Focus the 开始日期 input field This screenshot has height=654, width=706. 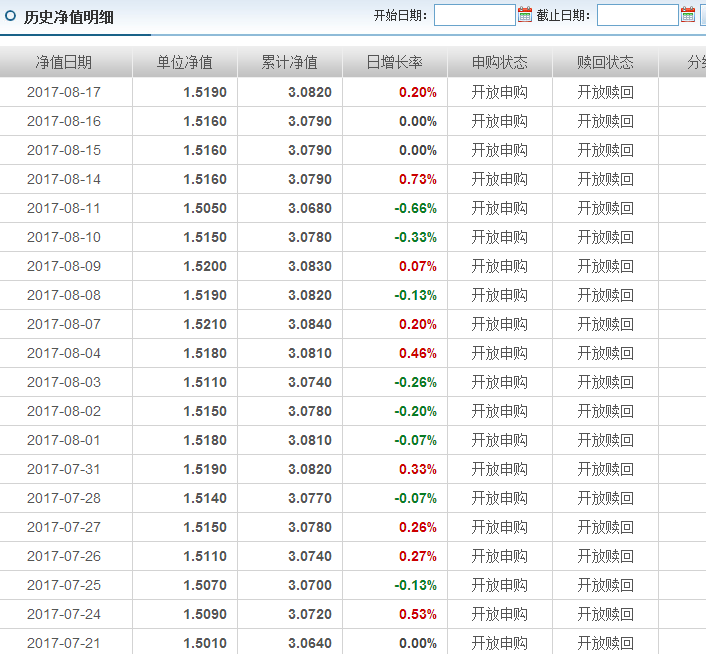click(475, 15)
